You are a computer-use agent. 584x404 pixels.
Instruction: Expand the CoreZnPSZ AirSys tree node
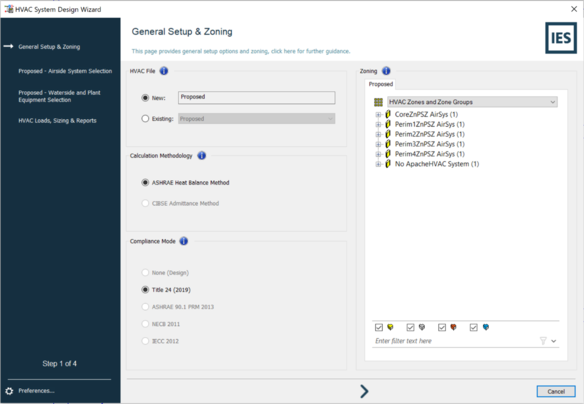[x=378, y=115]
